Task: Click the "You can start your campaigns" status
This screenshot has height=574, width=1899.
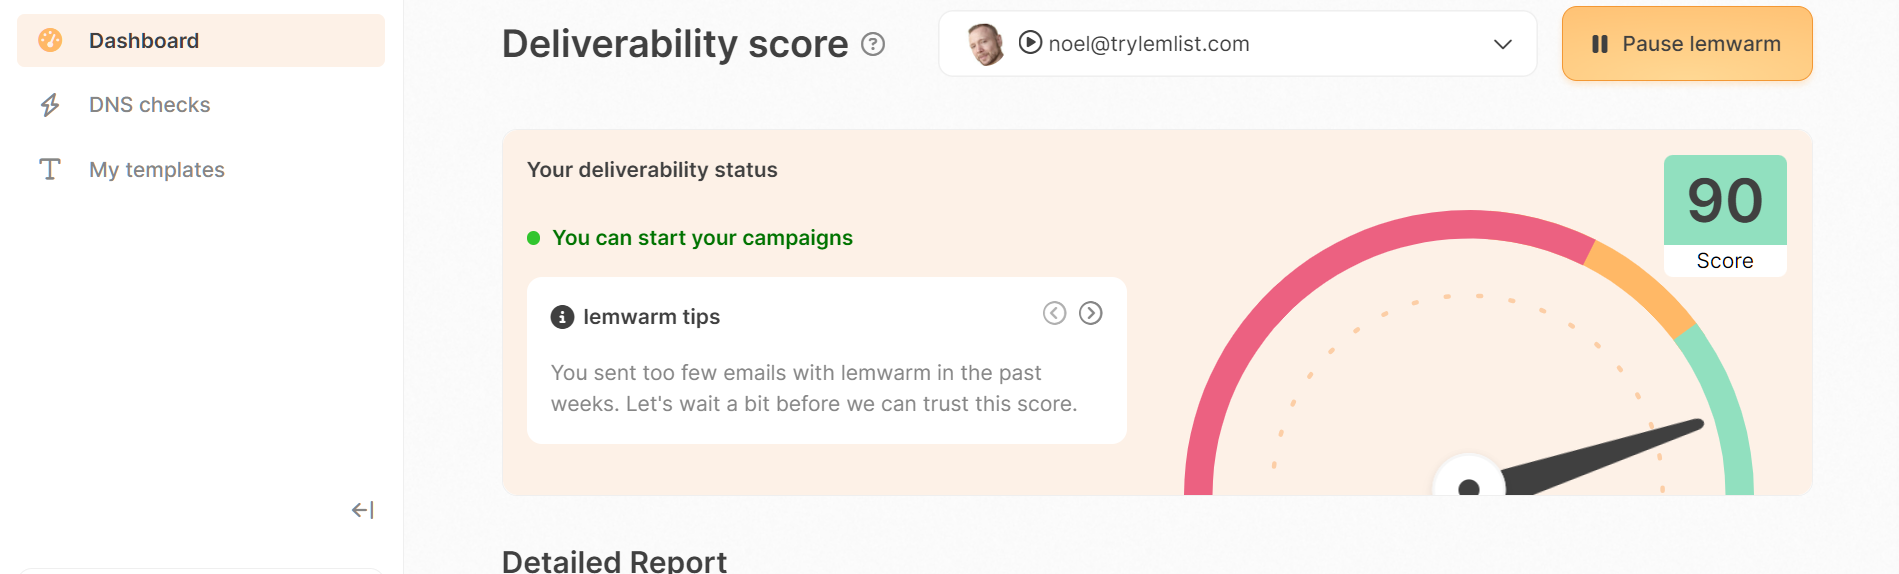Action: click(x=702, y=238)
